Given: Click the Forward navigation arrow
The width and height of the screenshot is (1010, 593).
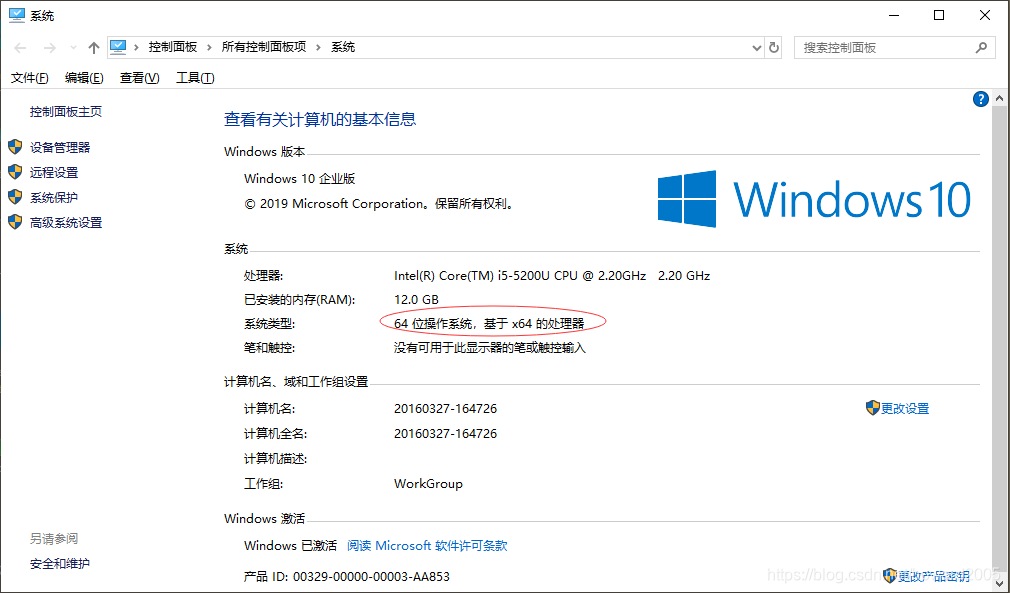Looking at the screenshot, I should (x=50, y=48).
